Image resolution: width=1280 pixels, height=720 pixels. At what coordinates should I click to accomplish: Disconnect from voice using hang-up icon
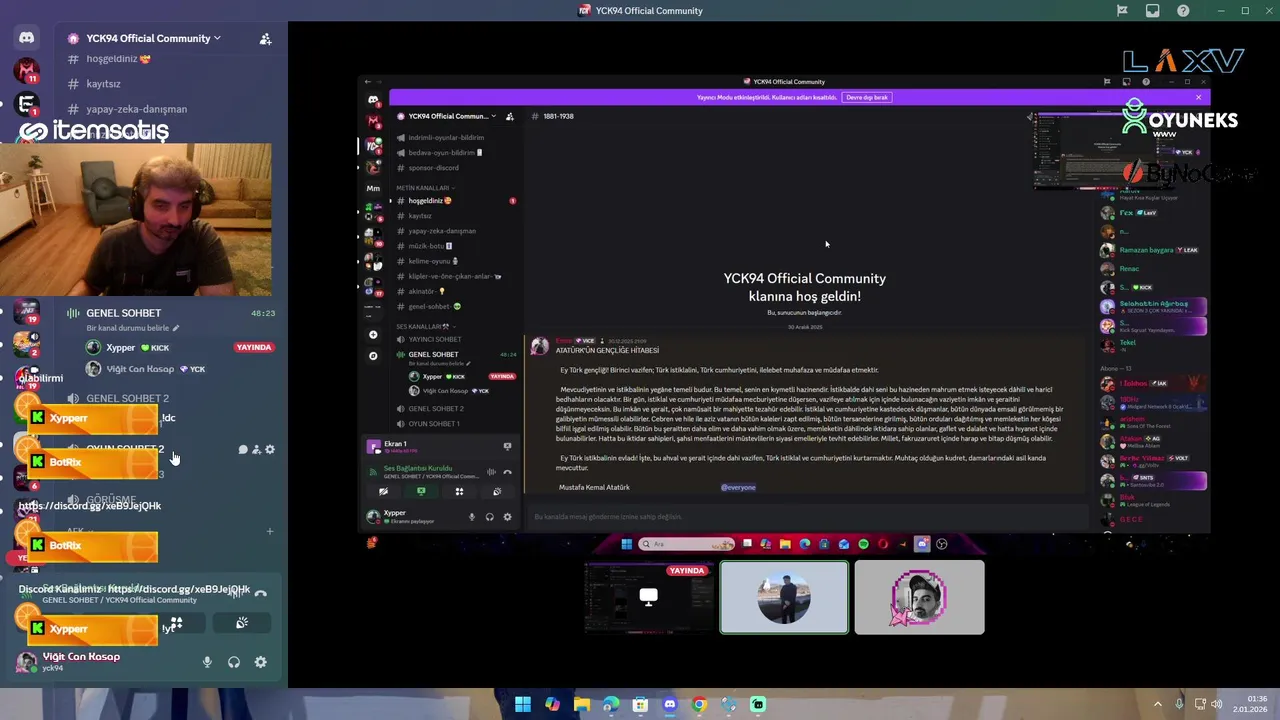[260, 594]
